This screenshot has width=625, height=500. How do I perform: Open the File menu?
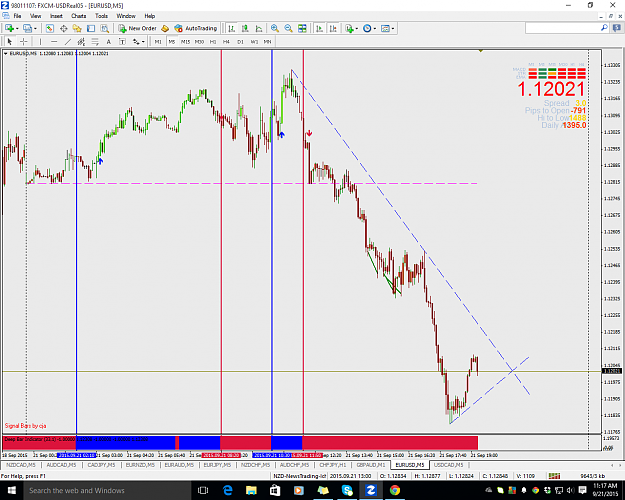click(x=17, y=16)
